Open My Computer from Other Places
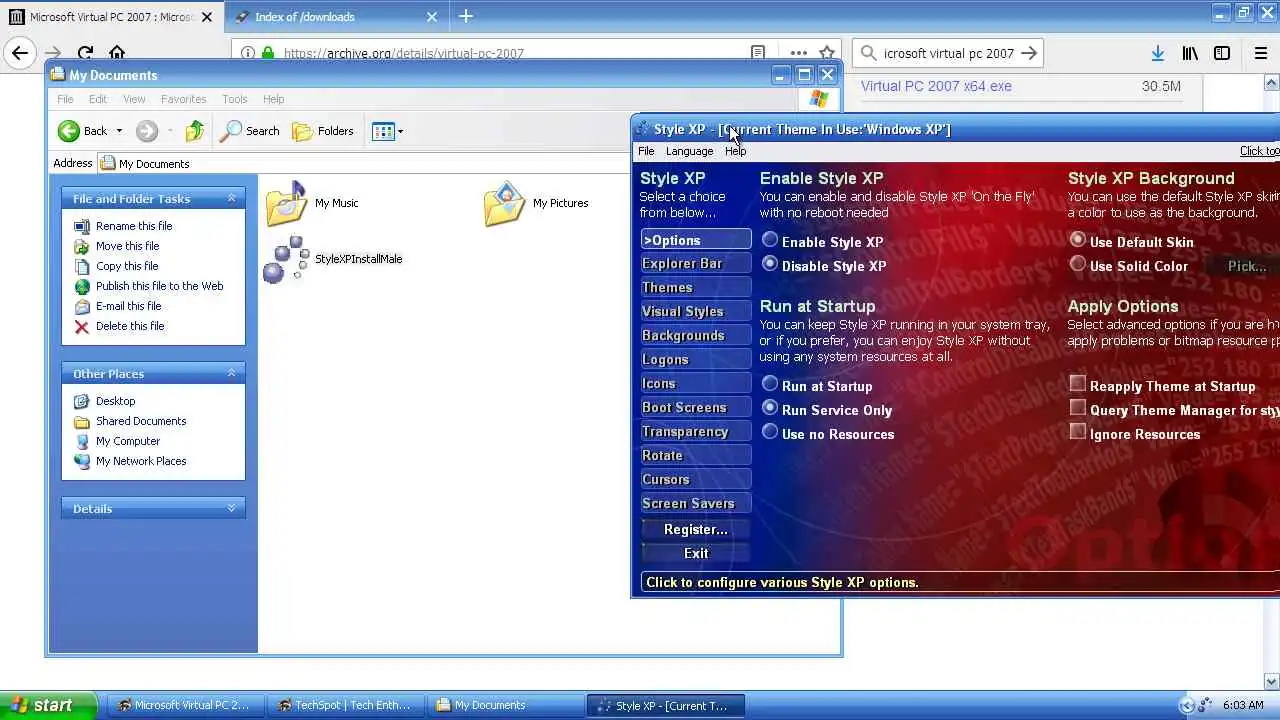1280x720 pixels. click(x=128, y=441)
